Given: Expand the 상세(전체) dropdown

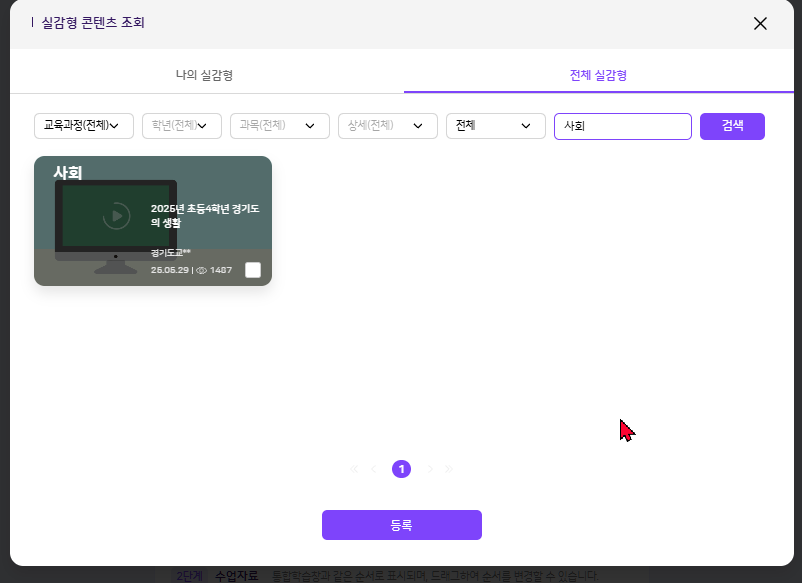Looking at the screenshot, I should pos(387,126).
